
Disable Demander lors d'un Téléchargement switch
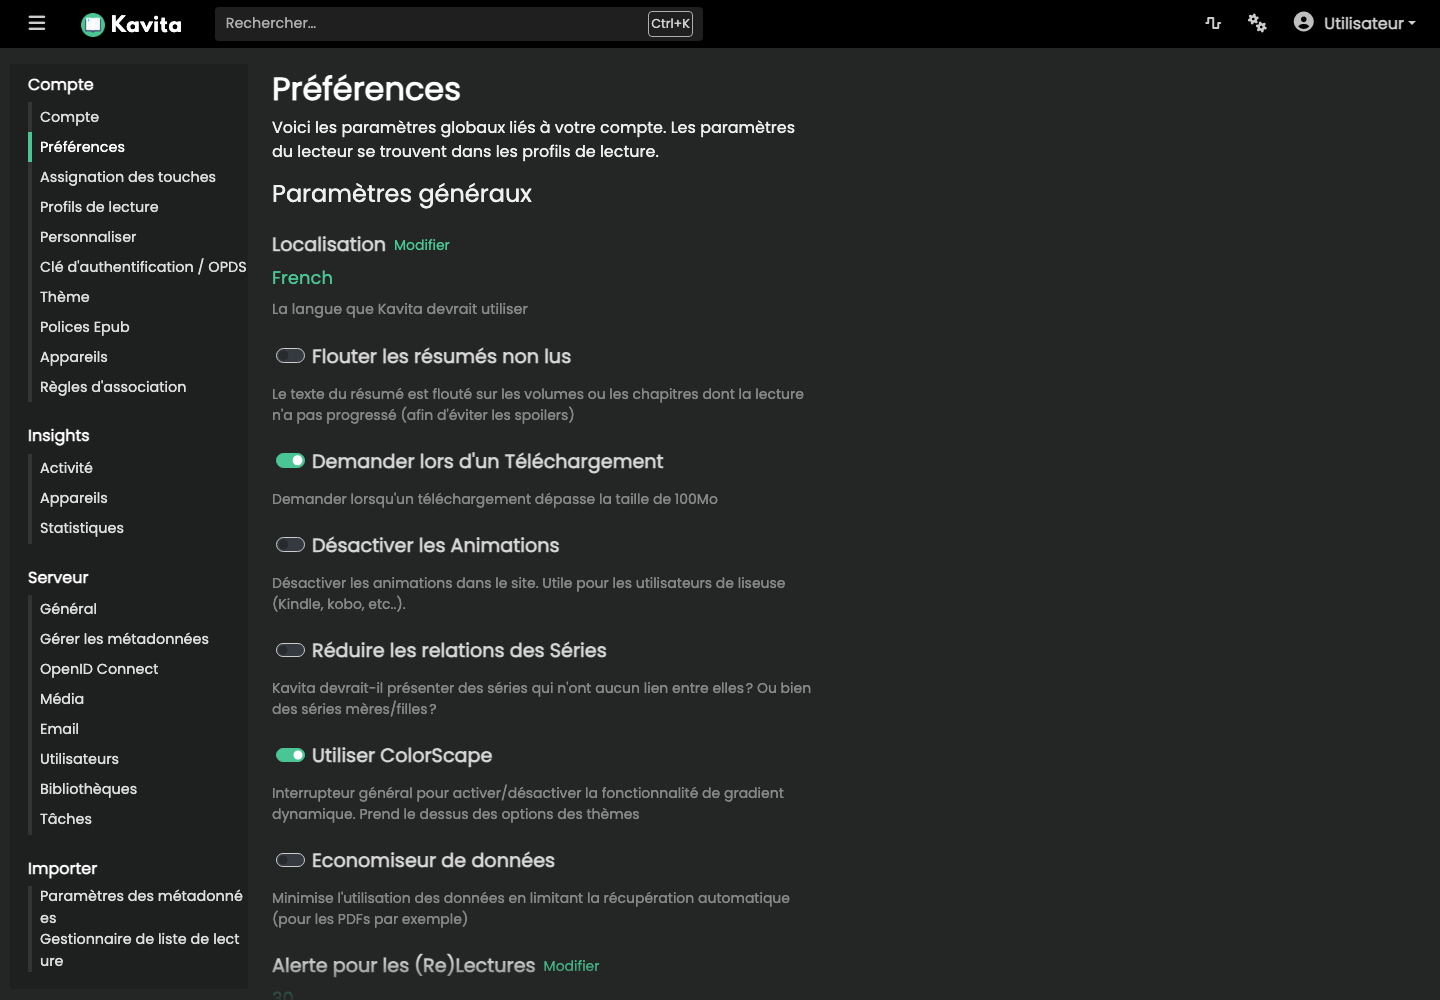tap(290, 461)
